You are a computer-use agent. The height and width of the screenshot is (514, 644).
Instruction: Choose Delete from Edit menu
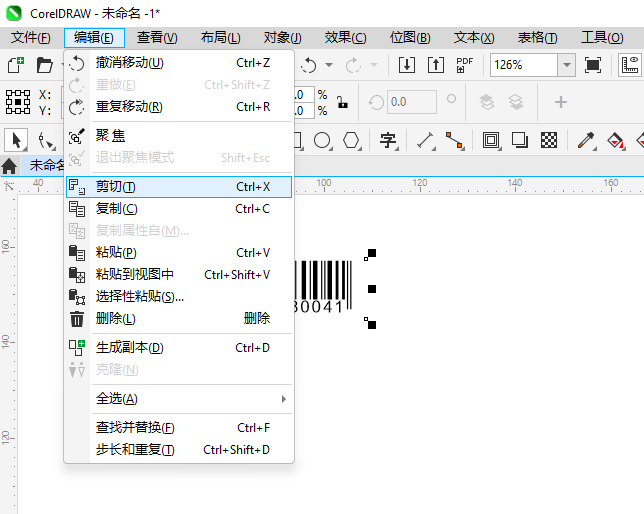pyautogui.click(x=179, y=318)
